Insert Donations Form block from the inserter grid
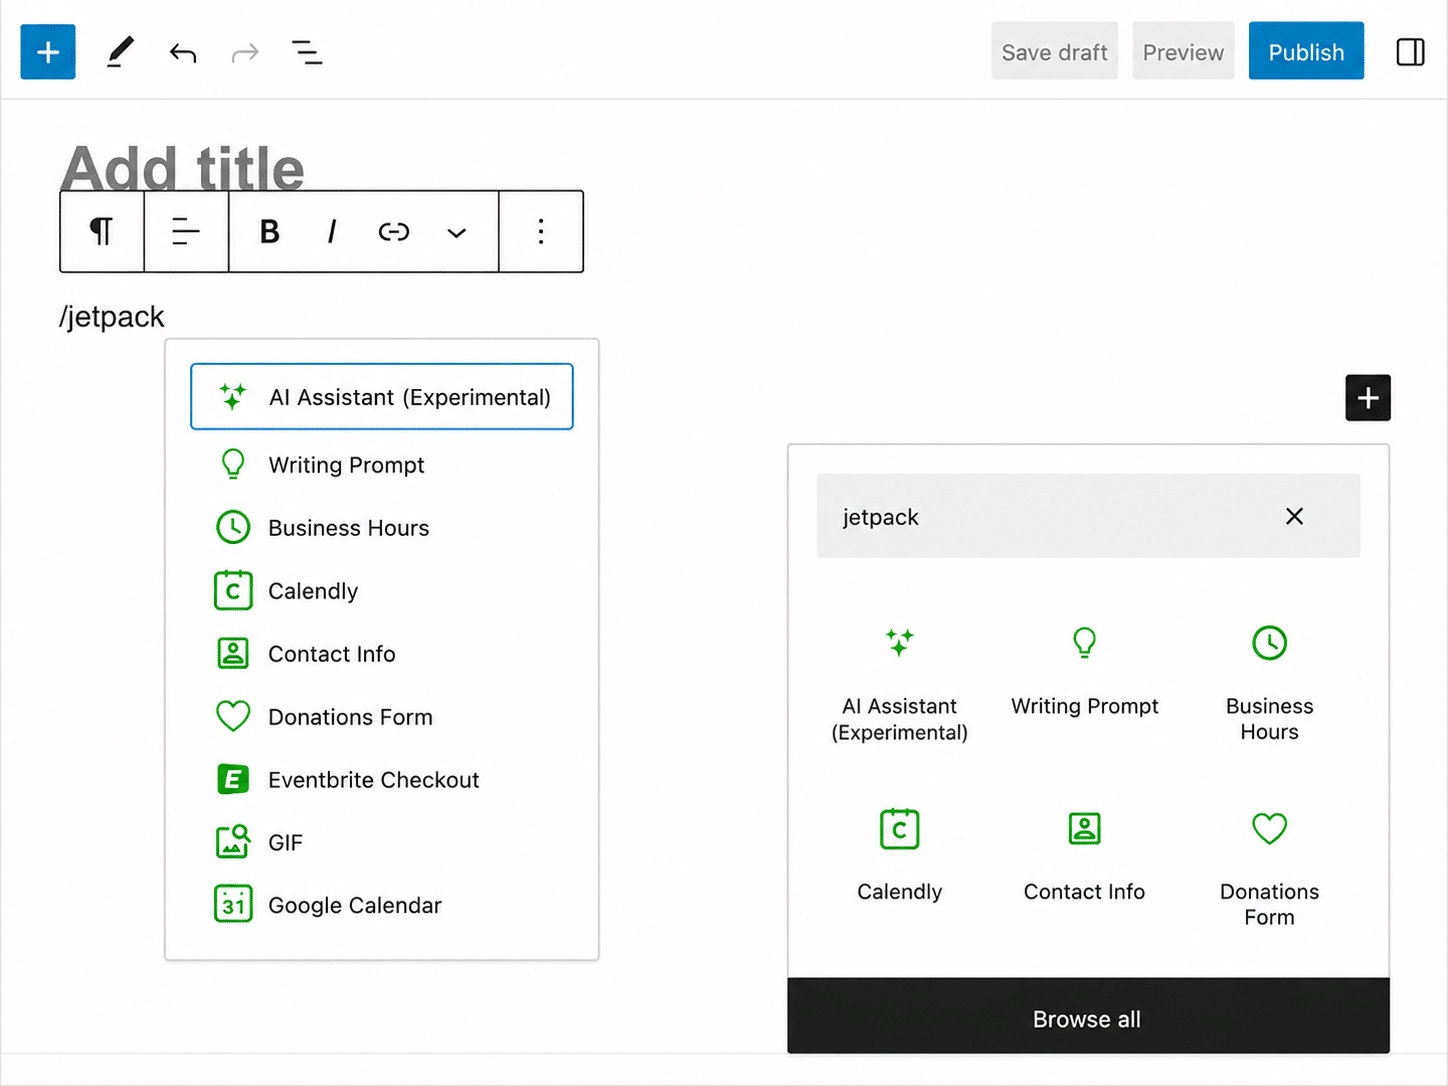This screenshot has width=1448, height=1086. coord(1269,868)
